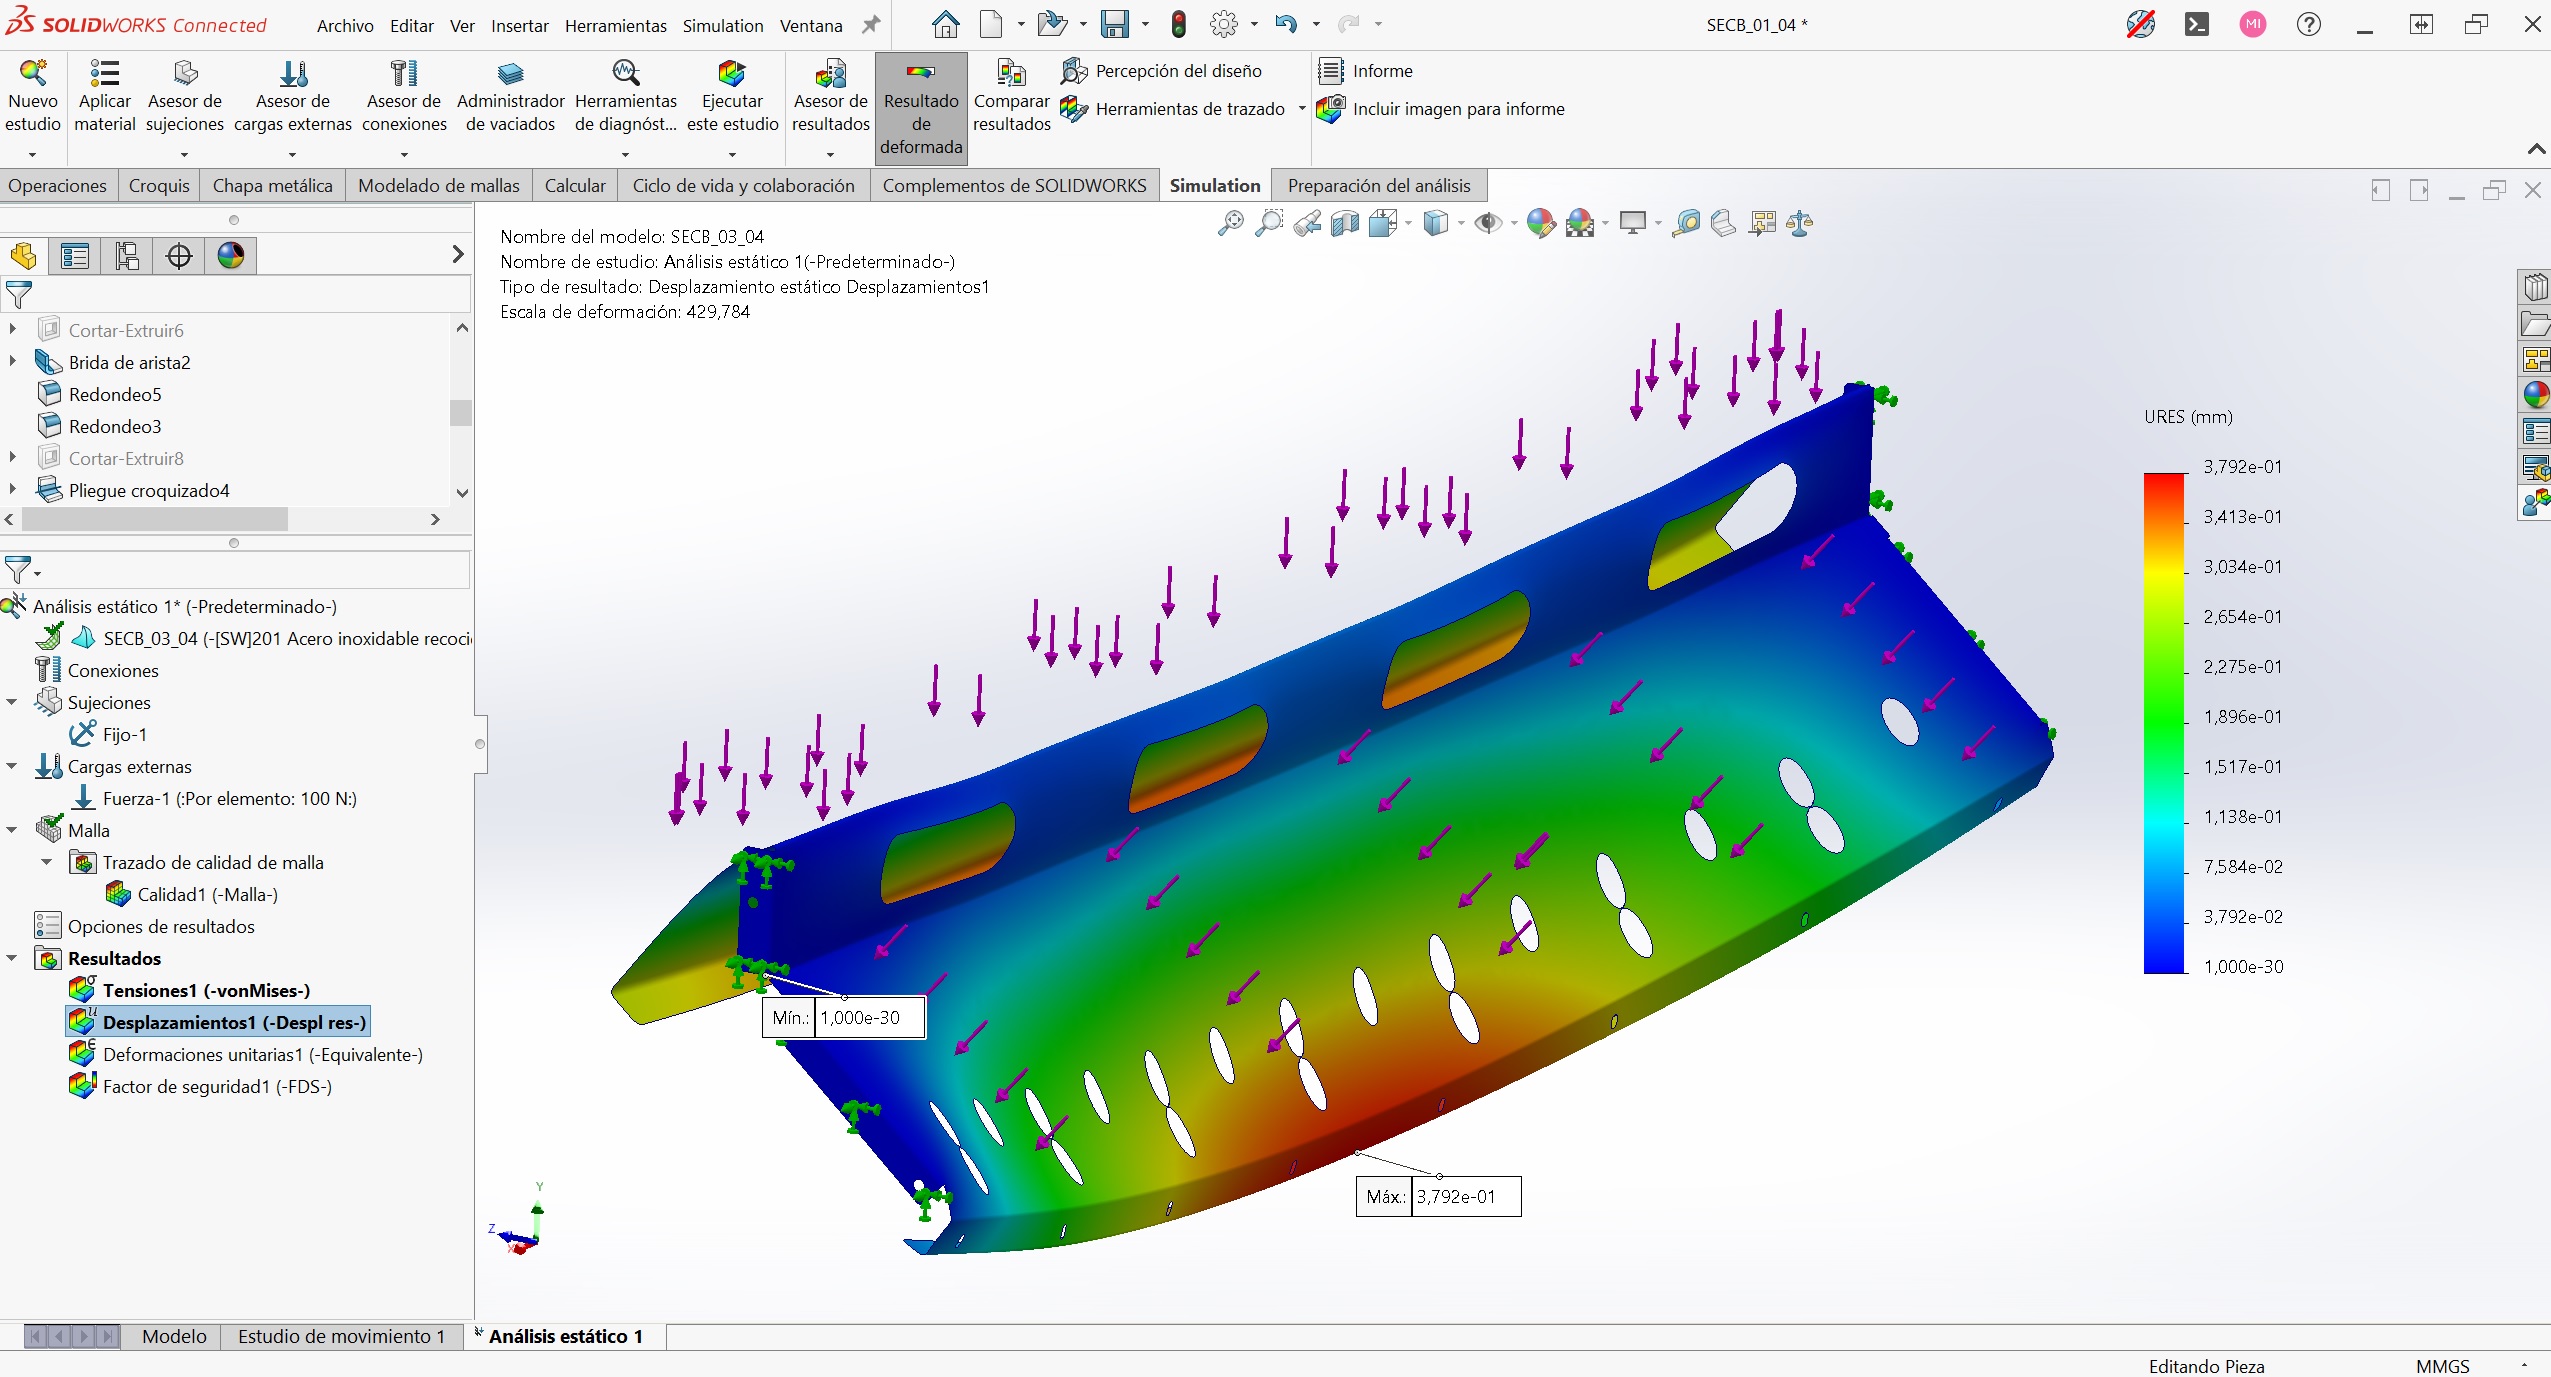Switch to Preparación del análisis tab
Viewport: 2551px width, 1377px height.
[x=1379, y=185]
